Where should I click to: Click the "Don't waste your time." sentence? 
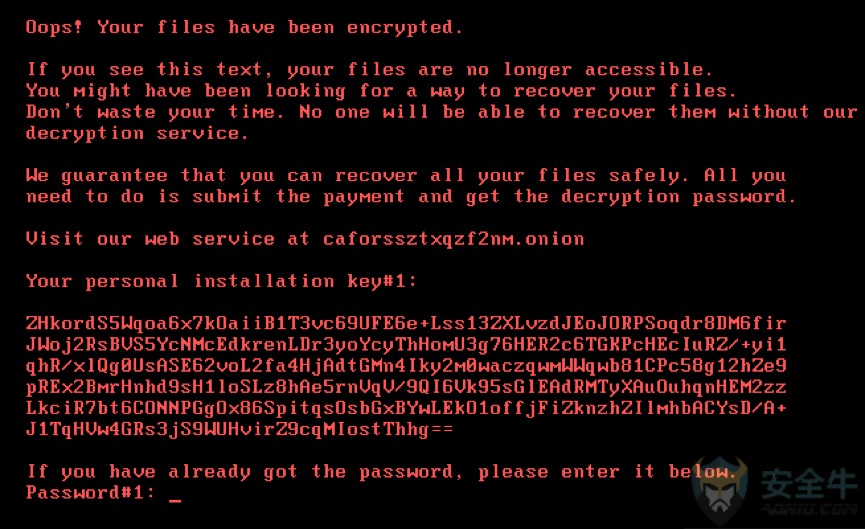pos(155,112)
